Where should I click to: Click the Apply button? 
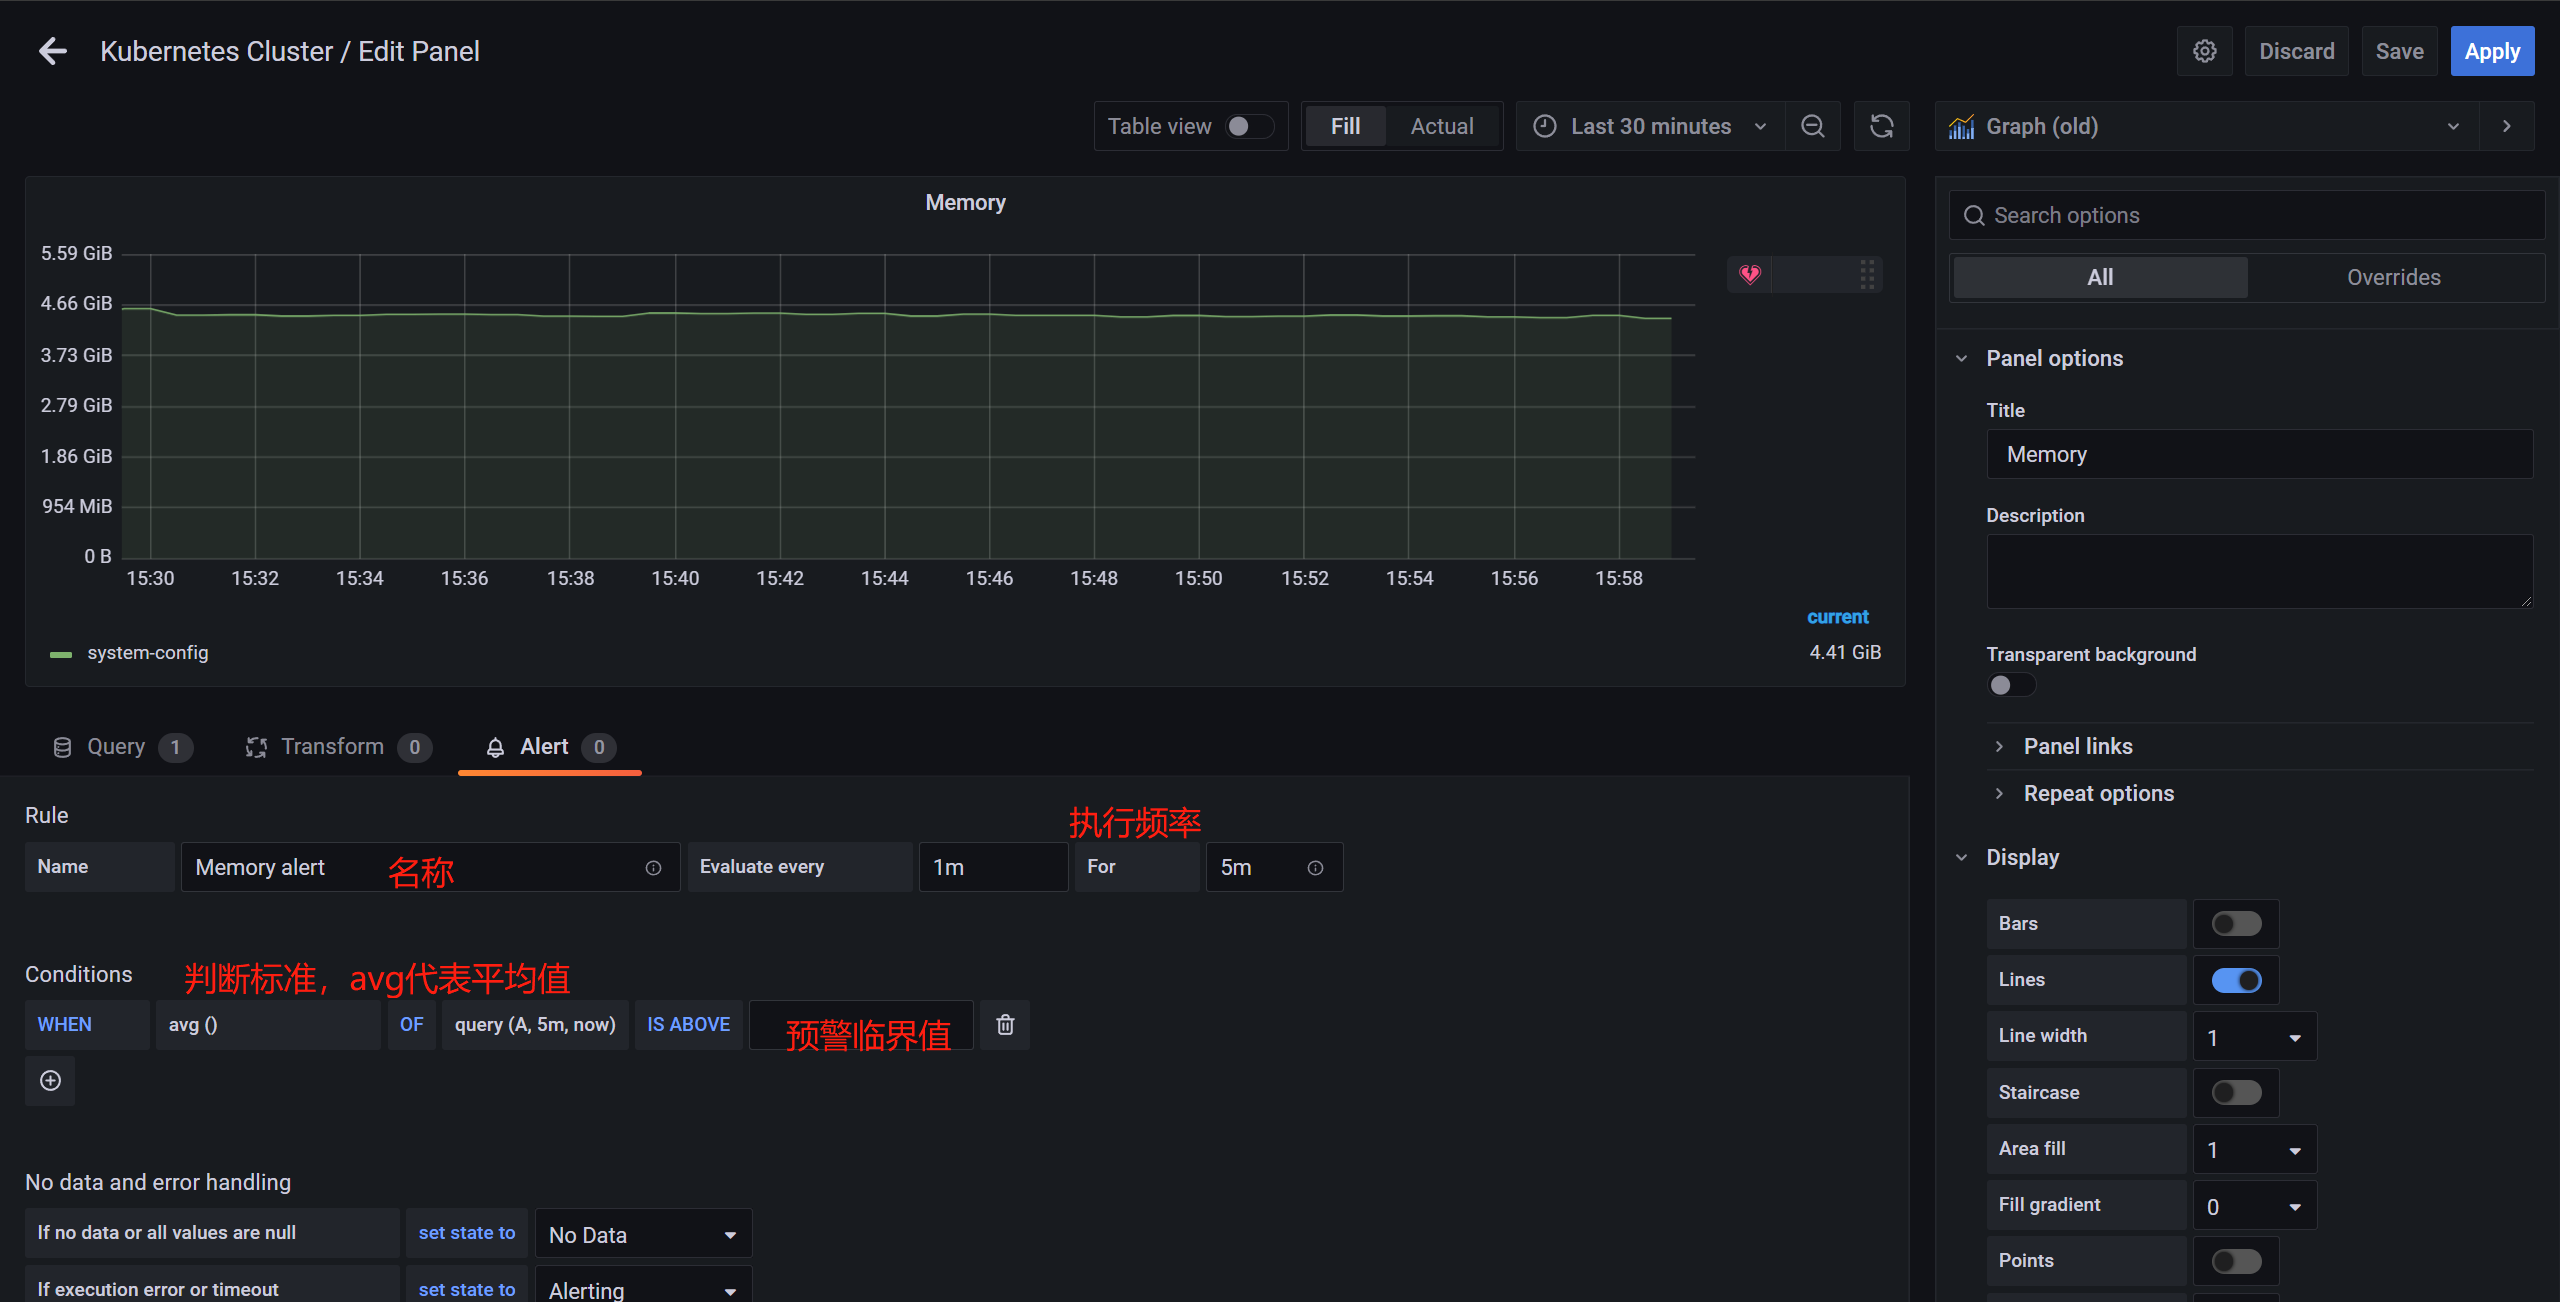[x=2491, y=51]
